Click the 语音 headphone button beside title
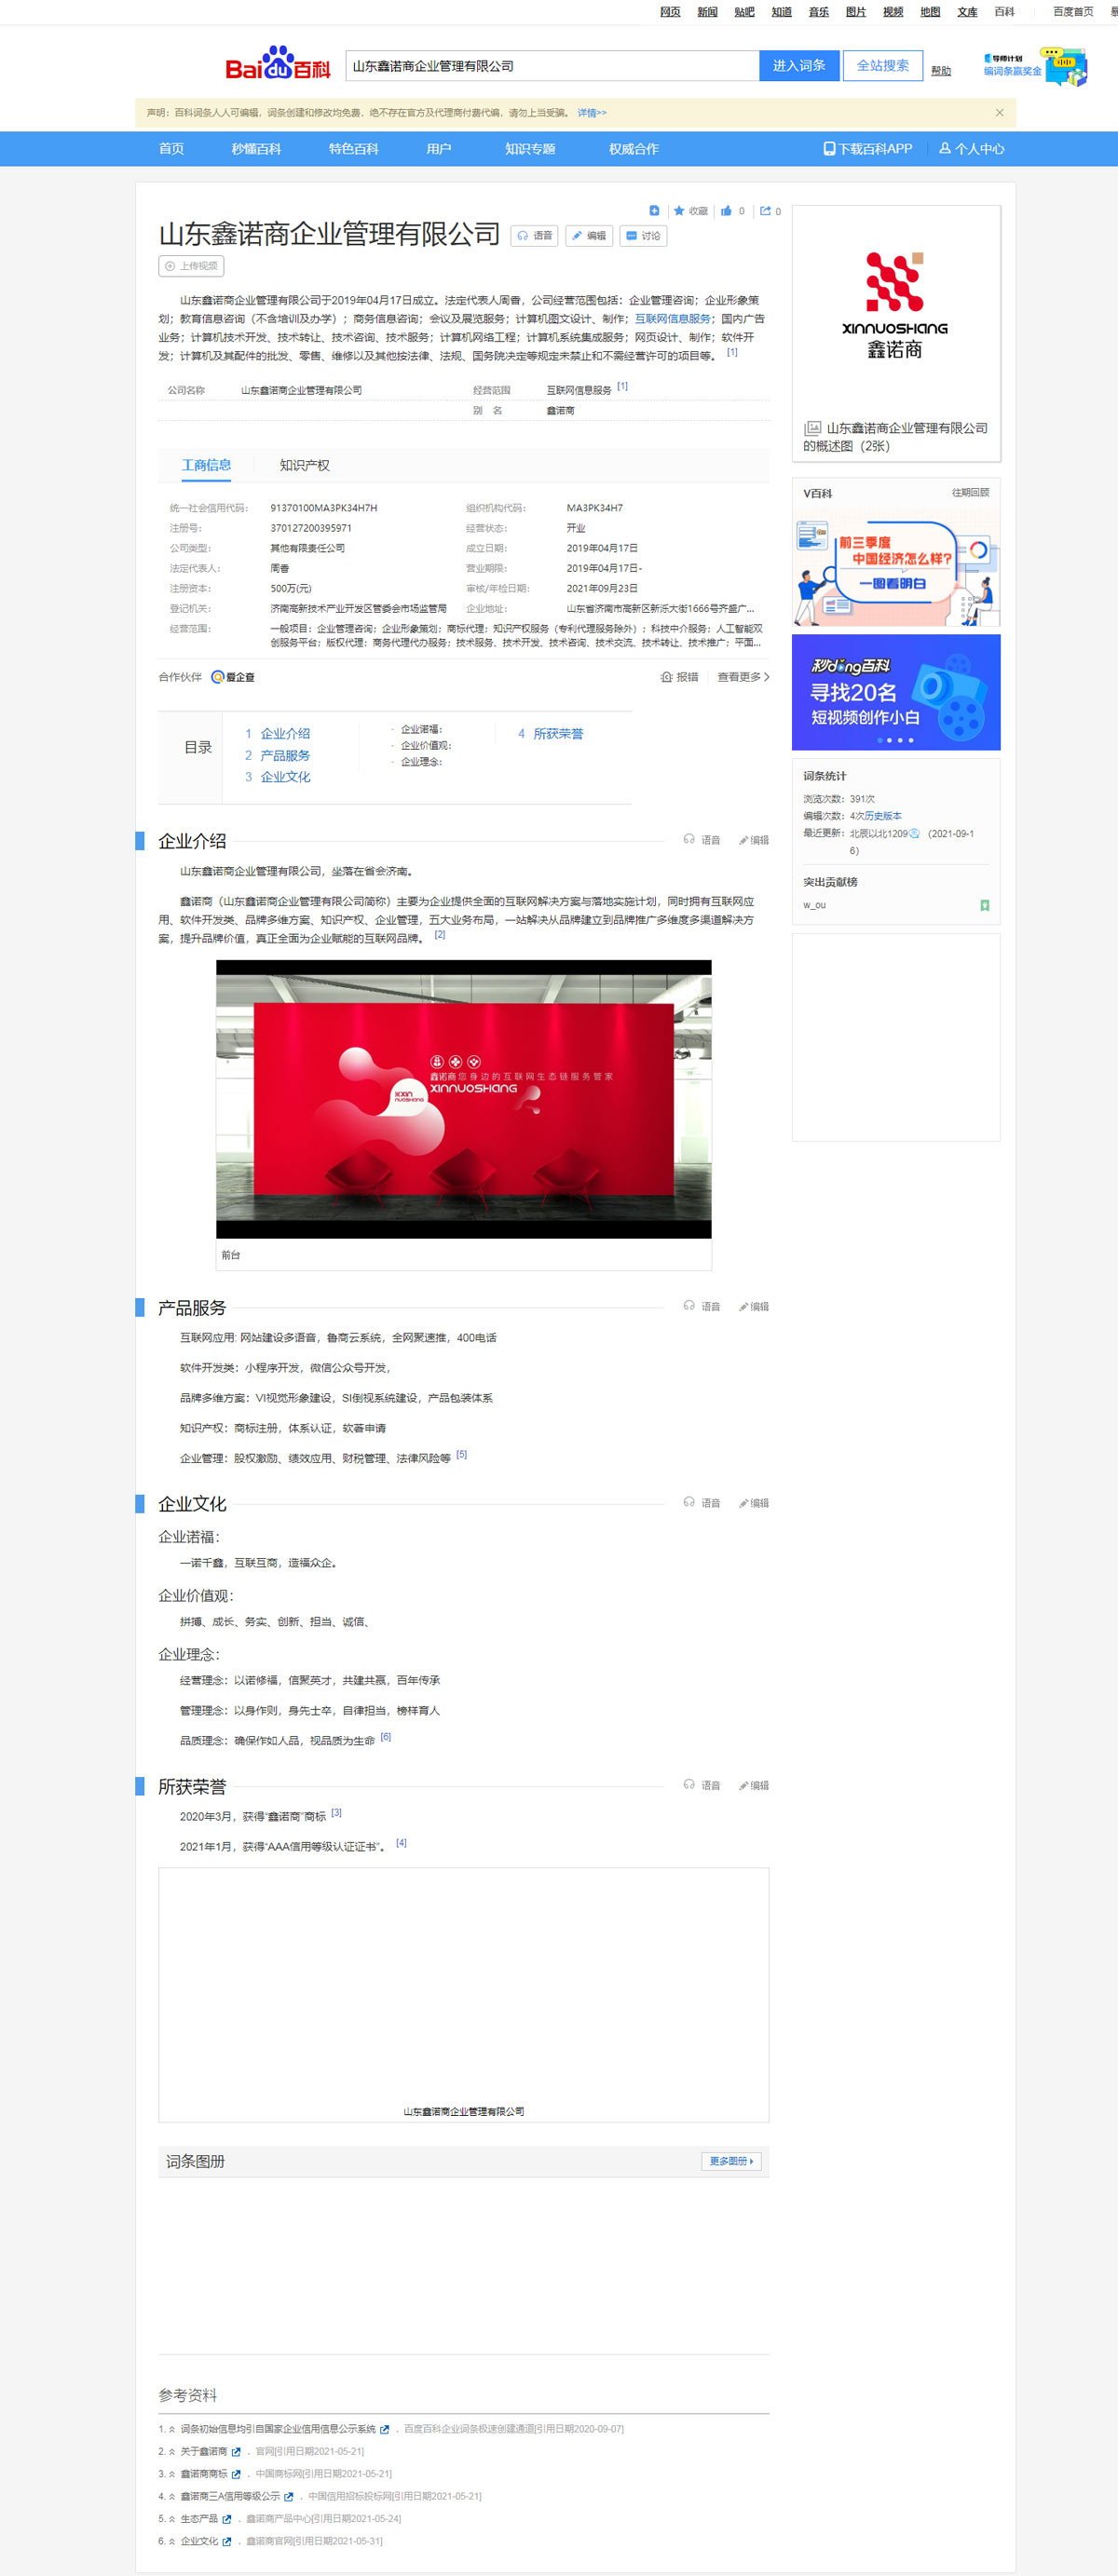 pos(534,236)
